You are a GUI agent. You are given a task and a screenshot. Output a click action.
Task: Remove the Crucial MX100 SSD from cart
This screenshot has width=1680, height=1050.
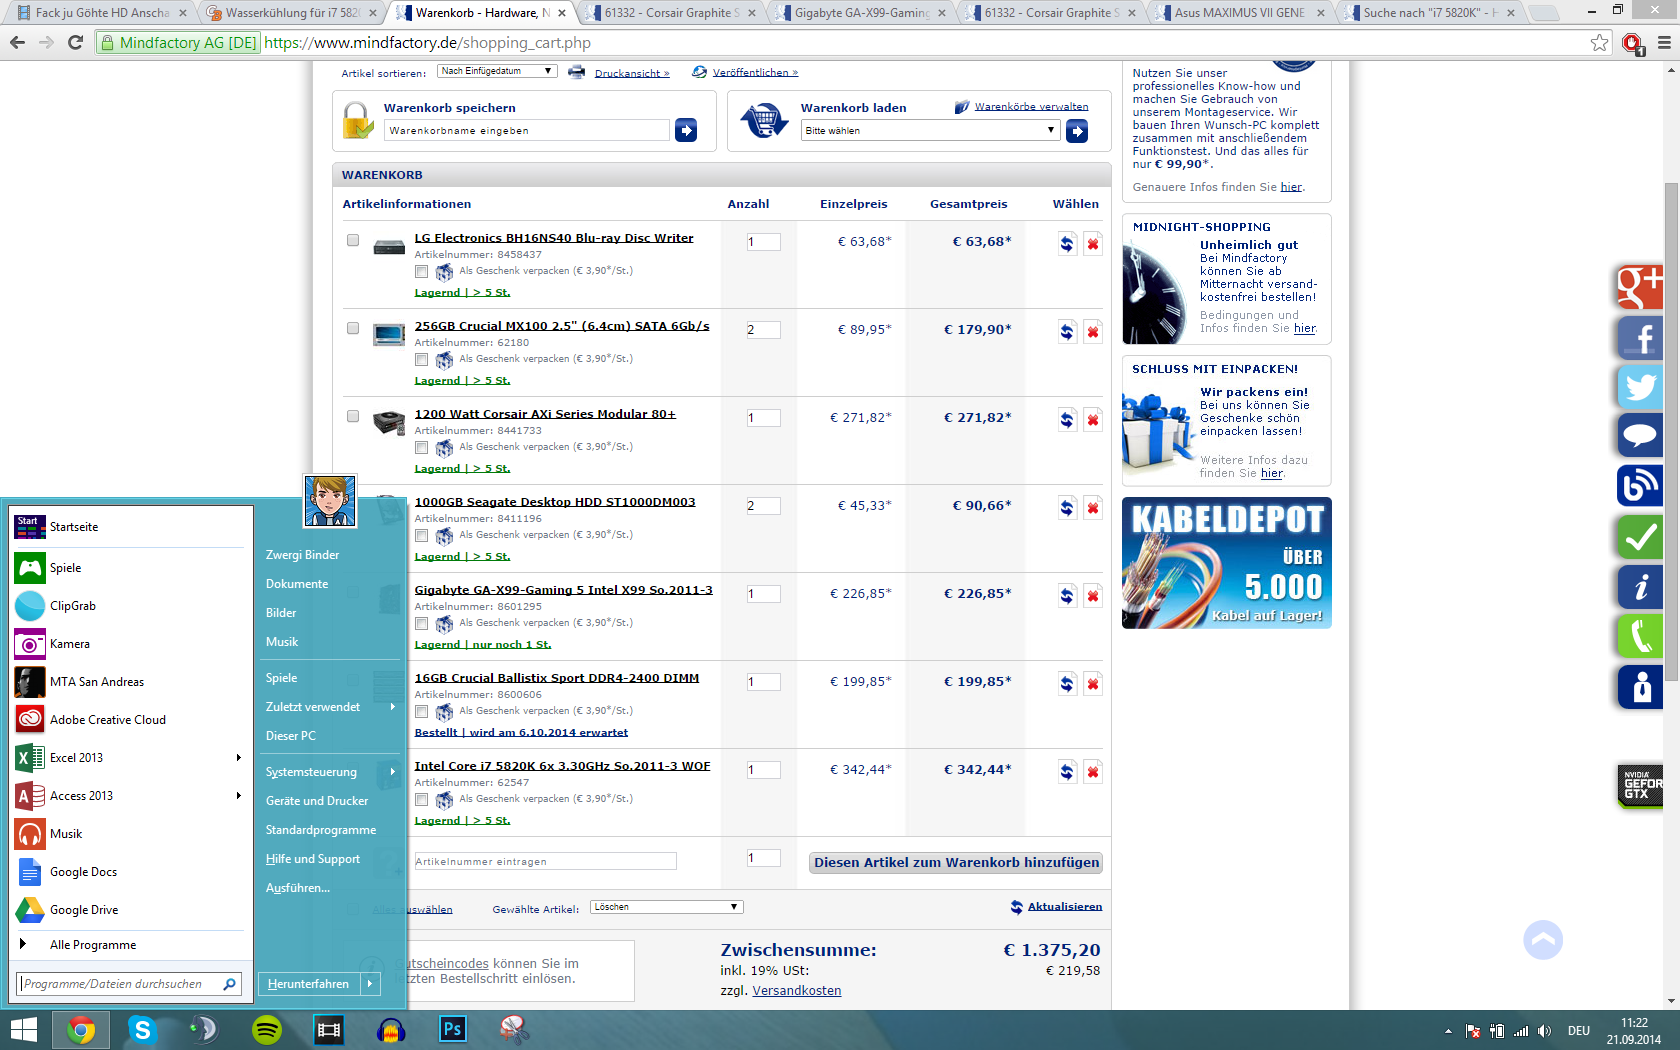(x=1093, y=332)
